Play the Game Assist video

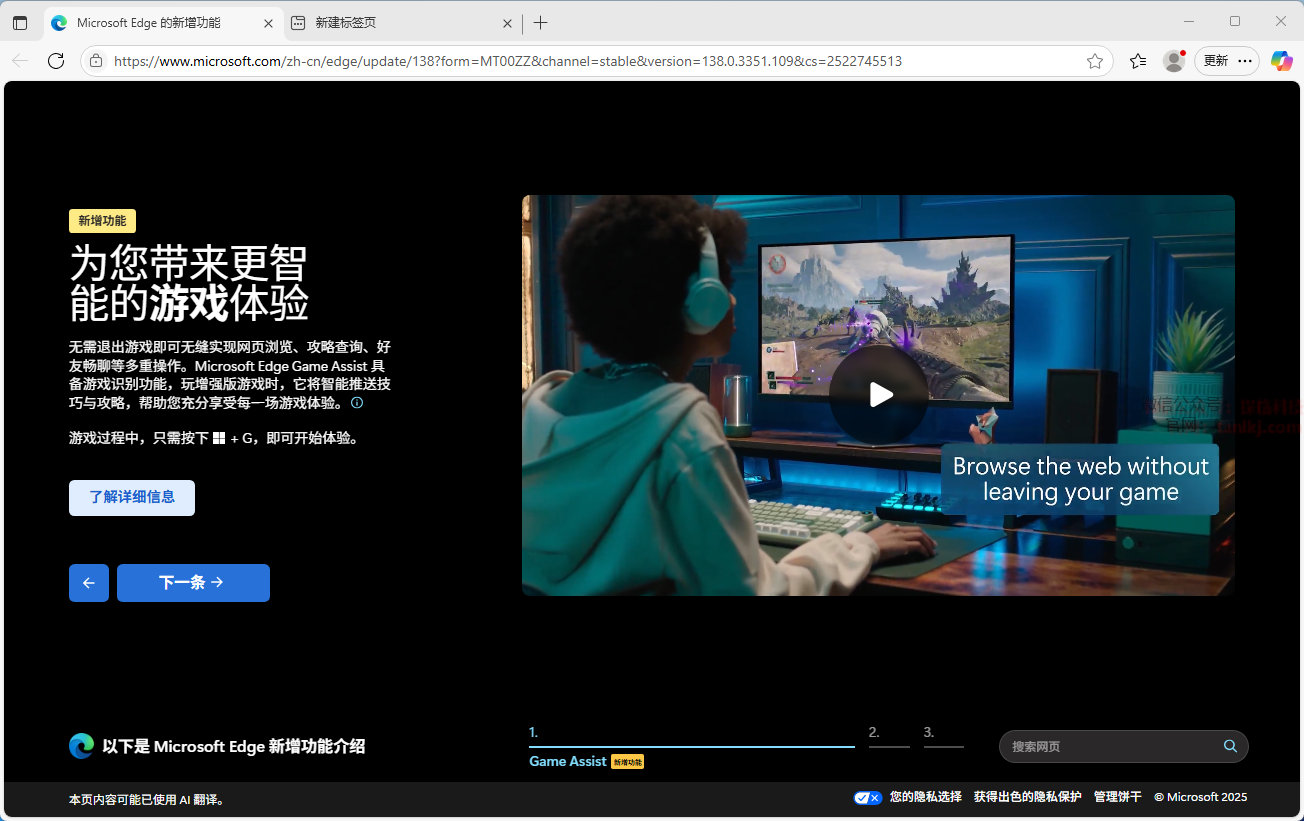(x=879, y=395)
